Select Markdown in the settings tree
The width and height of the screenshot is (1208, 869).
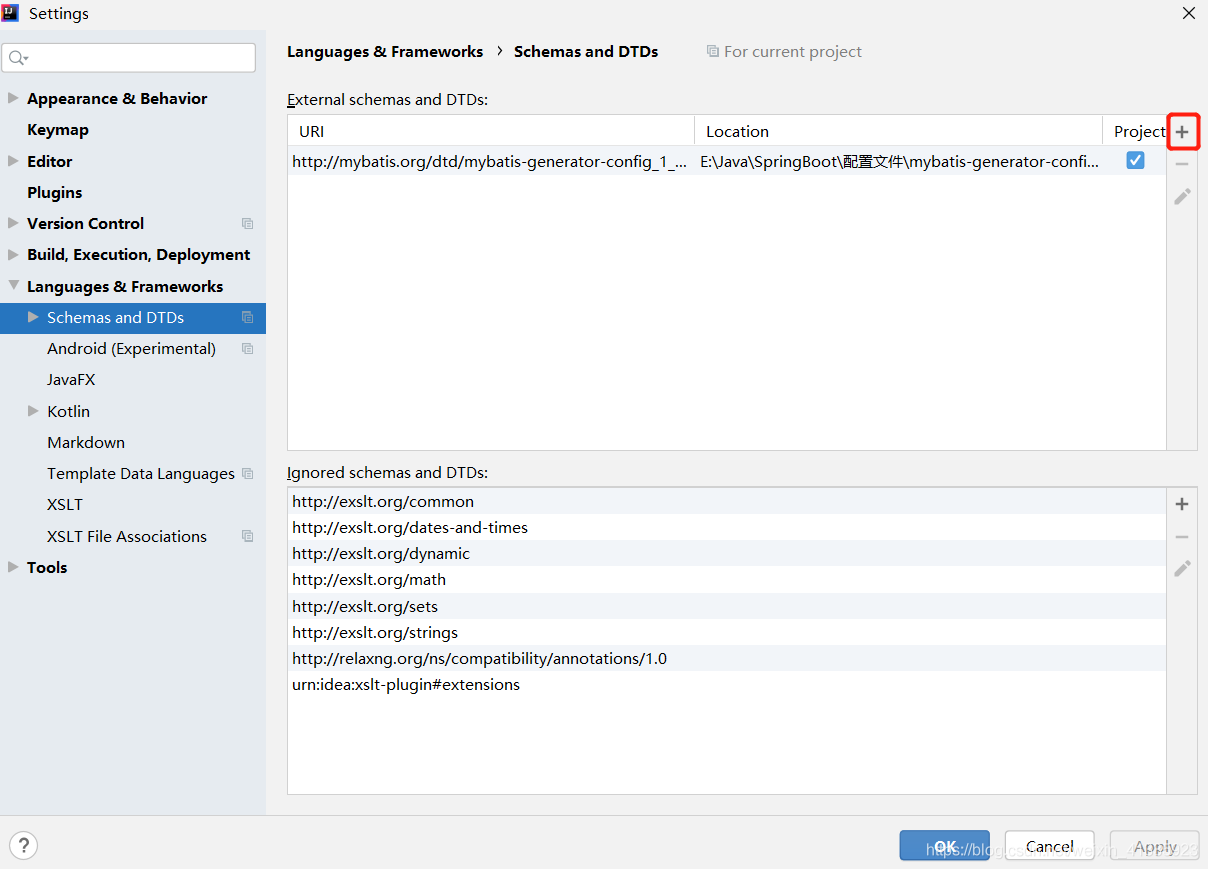[x=86, y=442]
